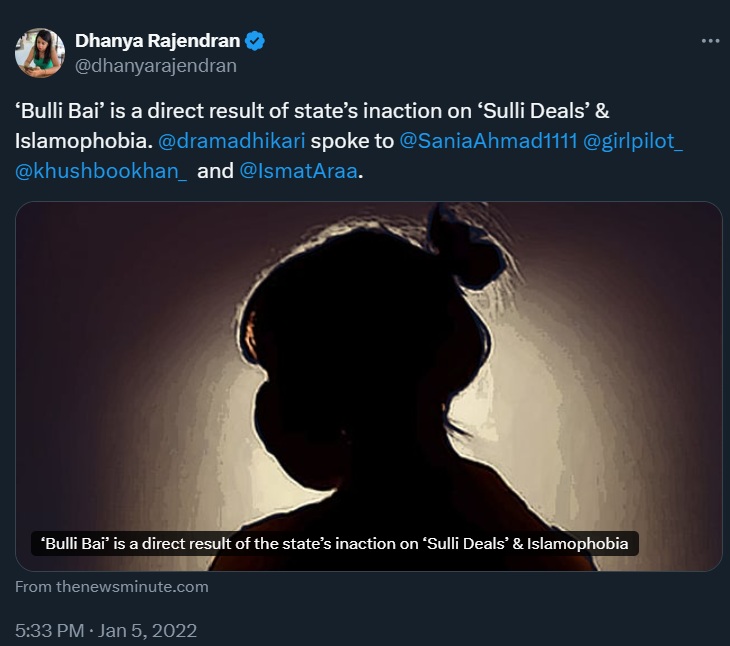Viewport: 730px width, 646px height.
Task: Open the @SaniaAhmad1111 profile mention
Action: [488, 142]
